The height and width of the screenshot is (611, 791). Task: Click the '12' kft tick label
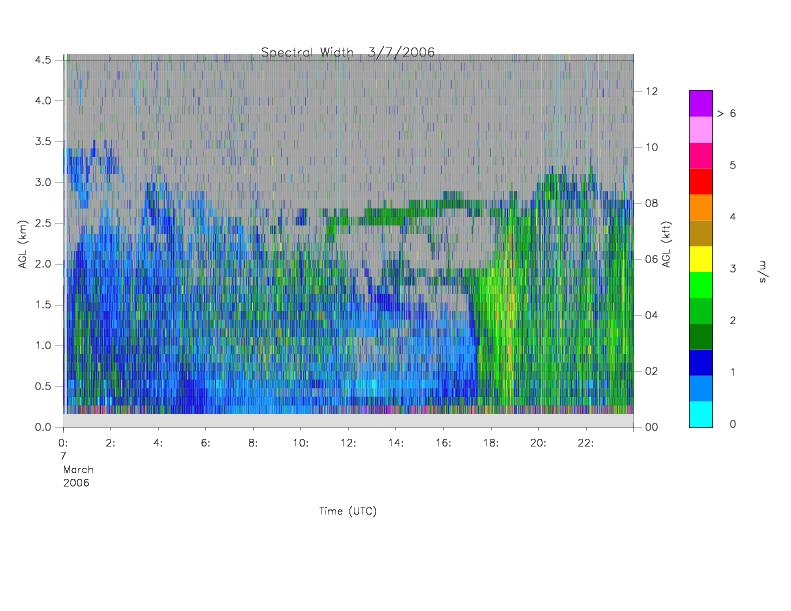point(652,91)
